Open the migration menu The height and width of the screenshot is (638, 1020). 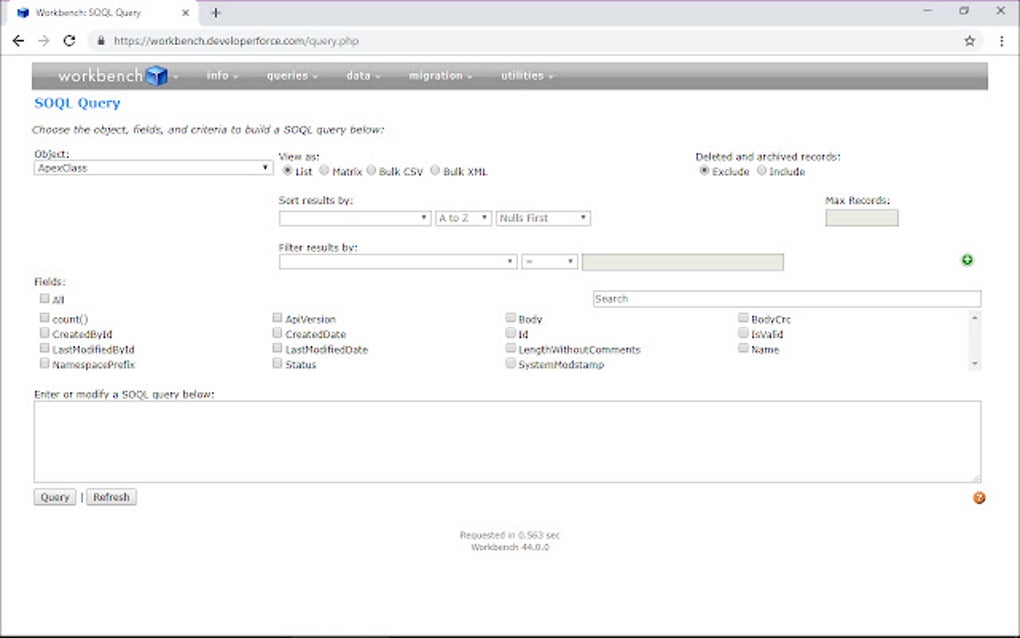437,75
